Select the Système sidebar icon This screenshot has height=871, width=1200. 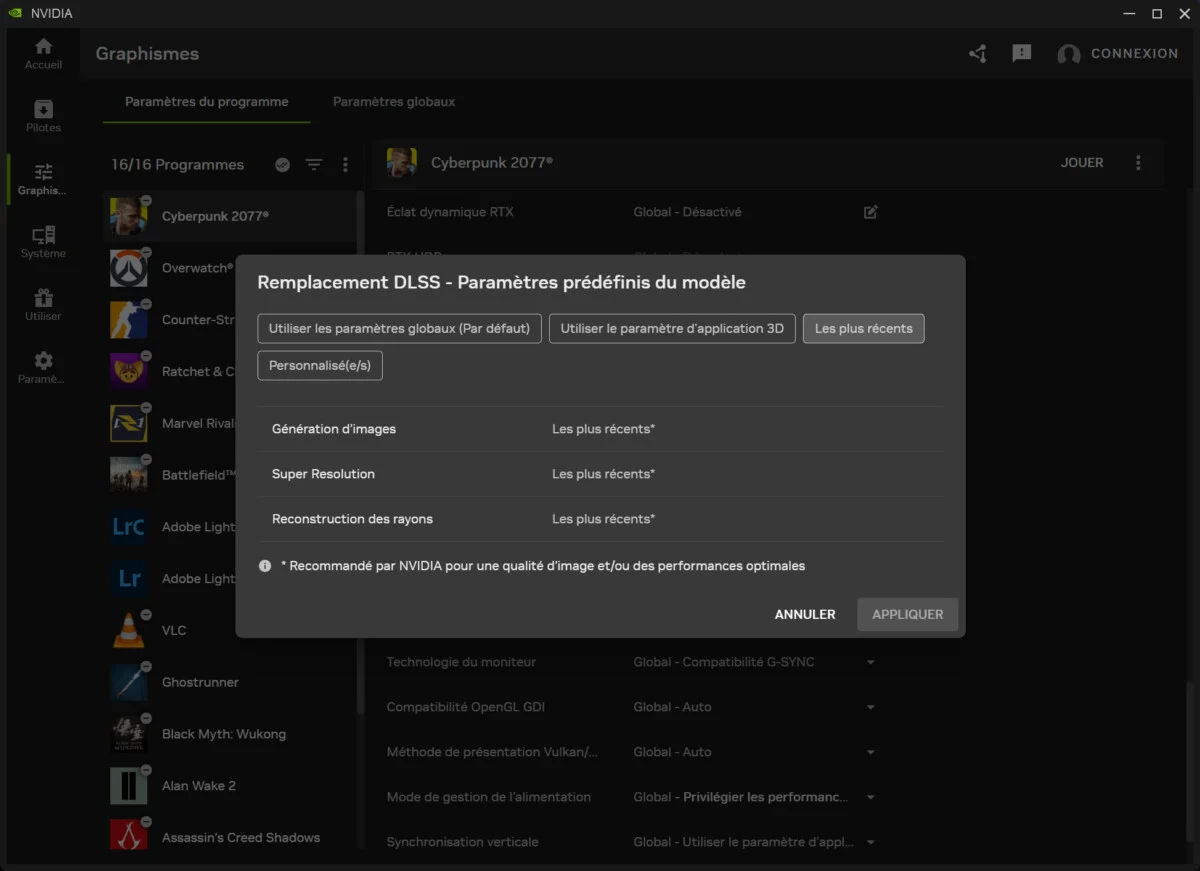[x=43, y=241]
